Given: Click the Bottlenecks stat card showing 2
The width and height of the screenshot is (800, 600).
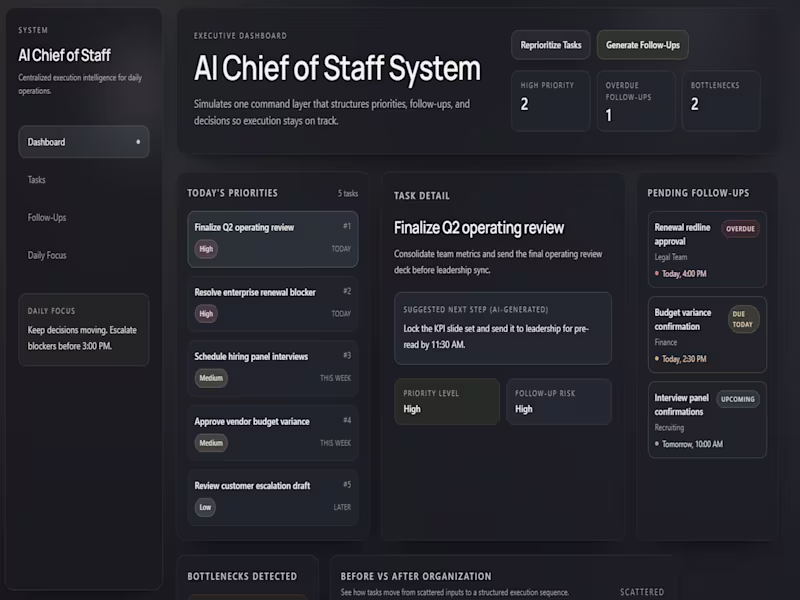Looking at the screenshot, I should click(x=721, y=101).
